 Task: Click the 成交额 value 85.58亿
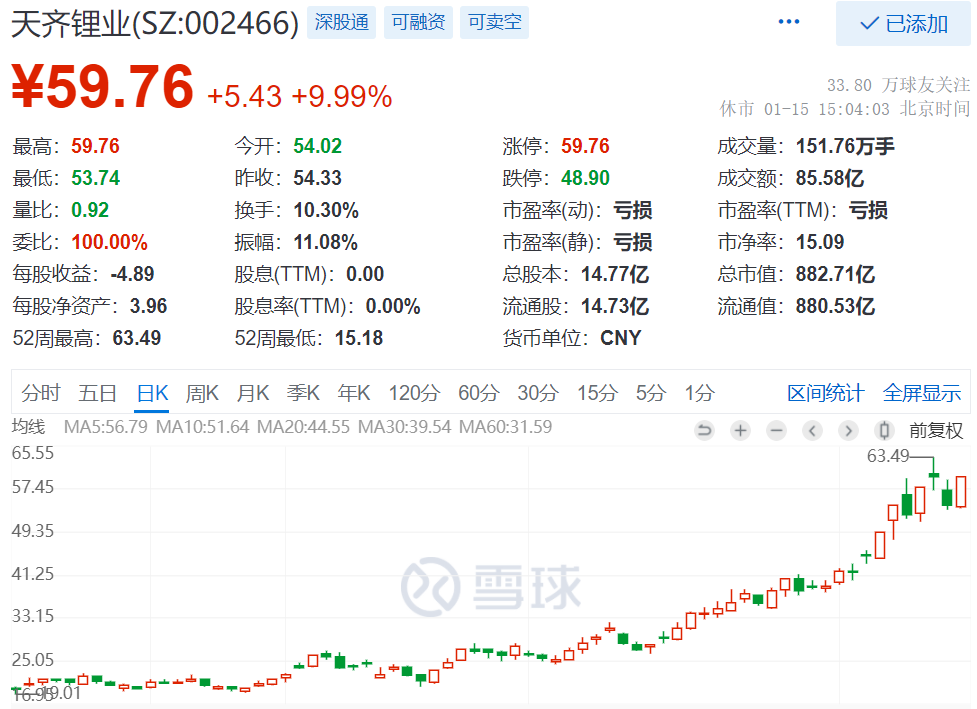(x=830, y=179)
